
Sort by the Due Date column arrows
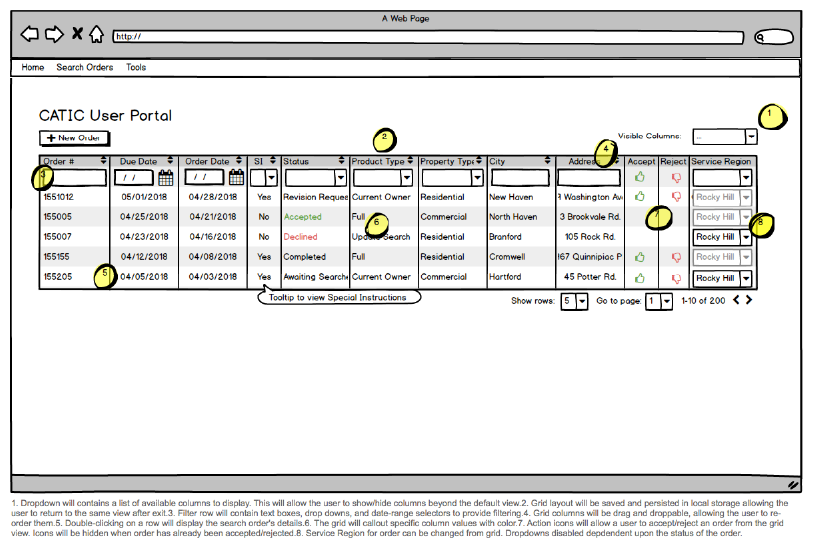pos(170,160)
